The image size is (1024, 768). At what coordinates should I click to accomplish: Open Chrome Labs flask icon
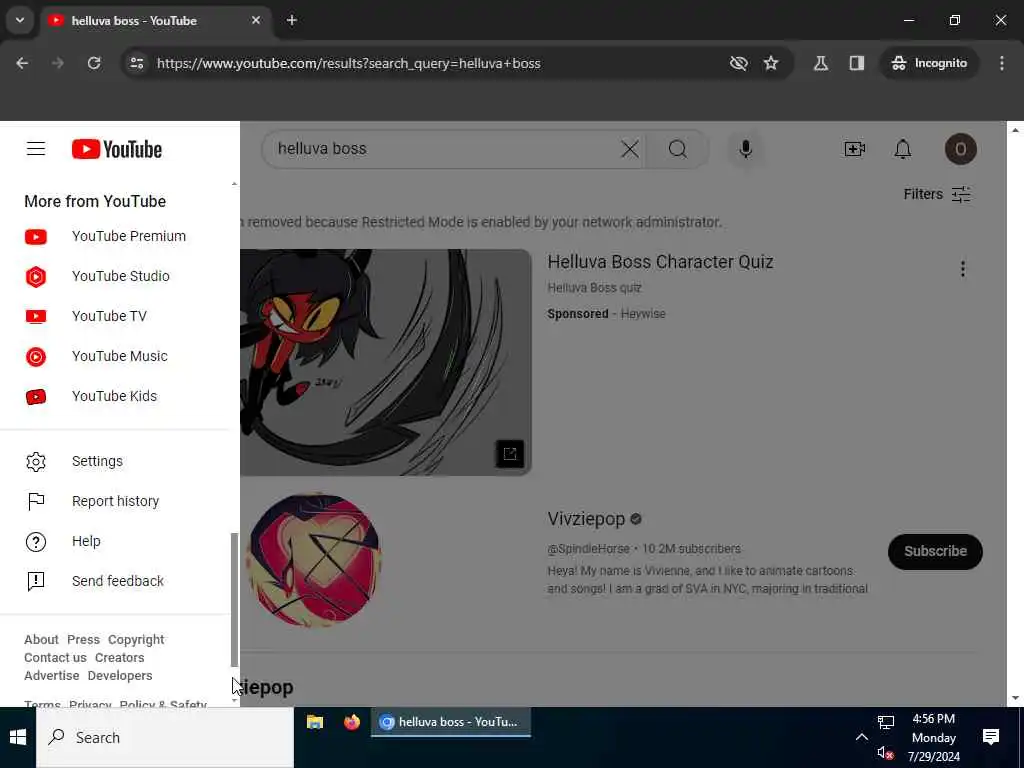point(821,63)
